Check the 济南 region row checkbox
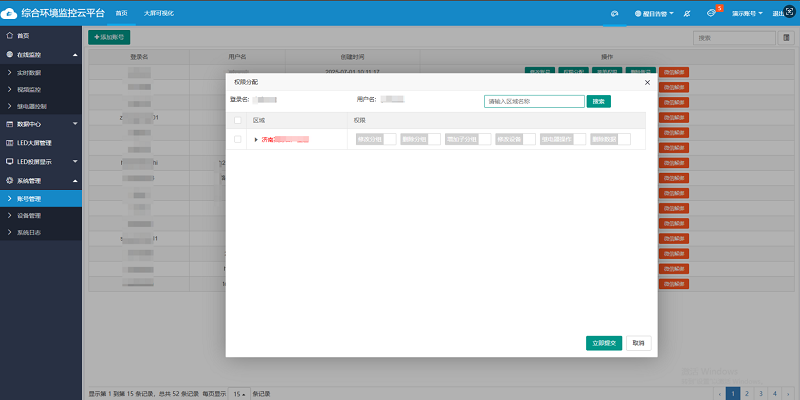 point(238,139)
